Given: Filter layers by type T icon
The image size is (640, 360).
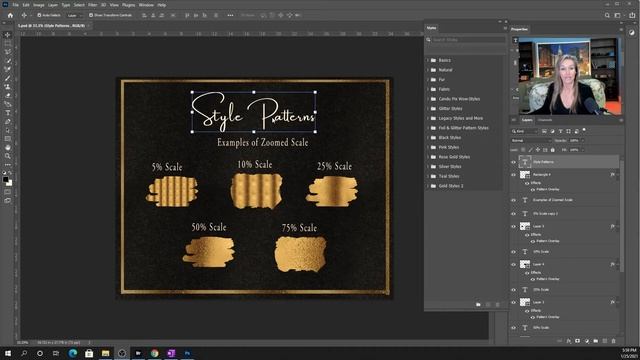Looking at the screenshot, I should (x=560, y=131).
